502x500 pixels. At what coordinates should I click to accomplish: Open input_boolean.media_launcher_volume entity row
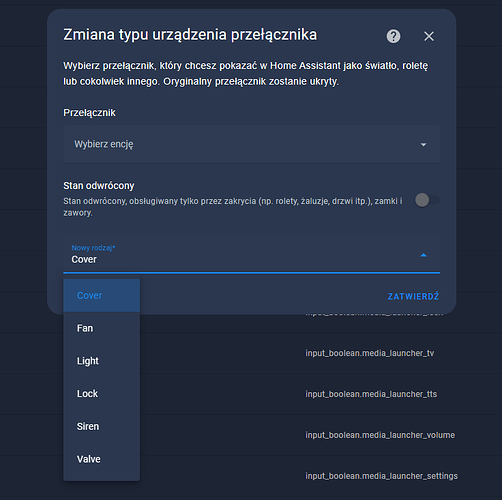click(x=380, y=435)
